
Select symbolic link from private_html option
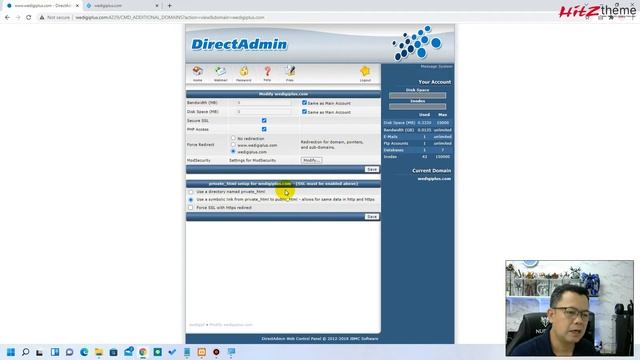coord(191,200)
